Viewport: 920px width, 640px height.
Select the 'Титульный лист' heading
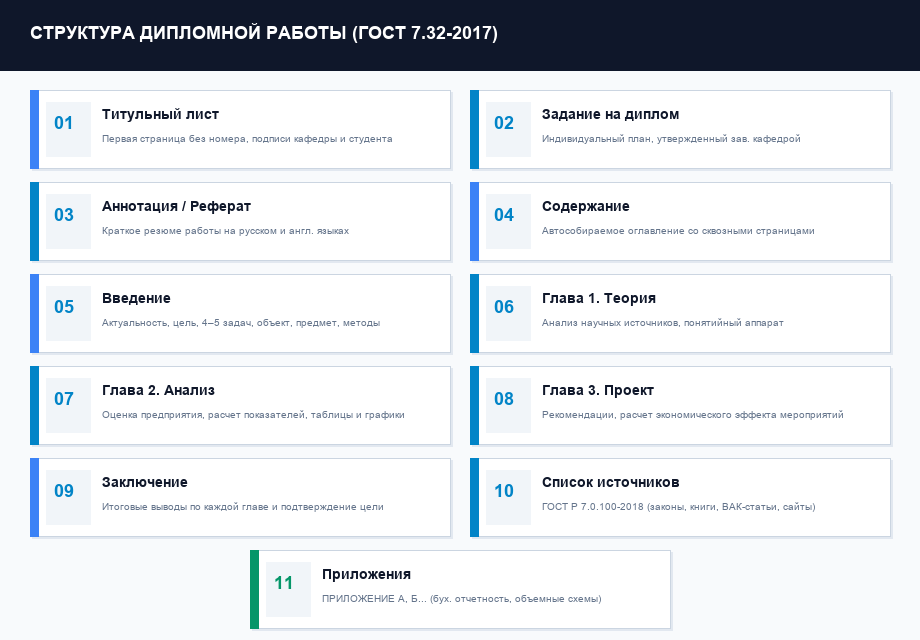coord(160,114)
